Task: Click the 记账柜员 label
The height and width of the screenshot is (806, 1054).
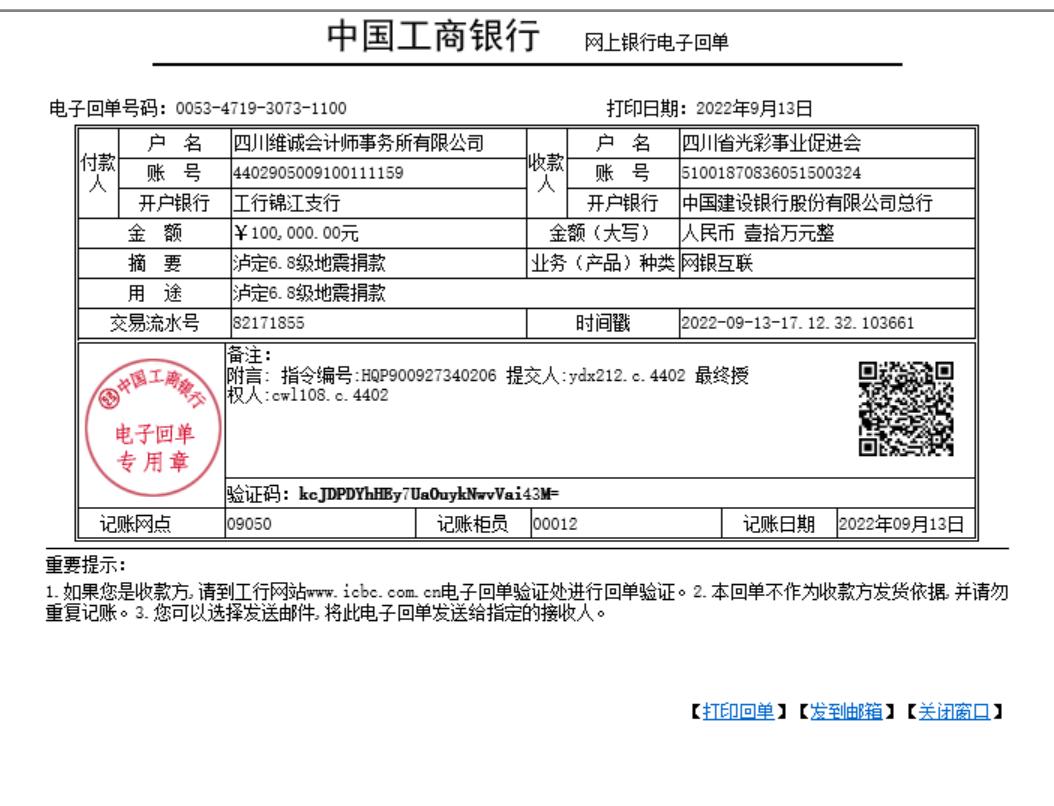Action: tap(473, 524)
